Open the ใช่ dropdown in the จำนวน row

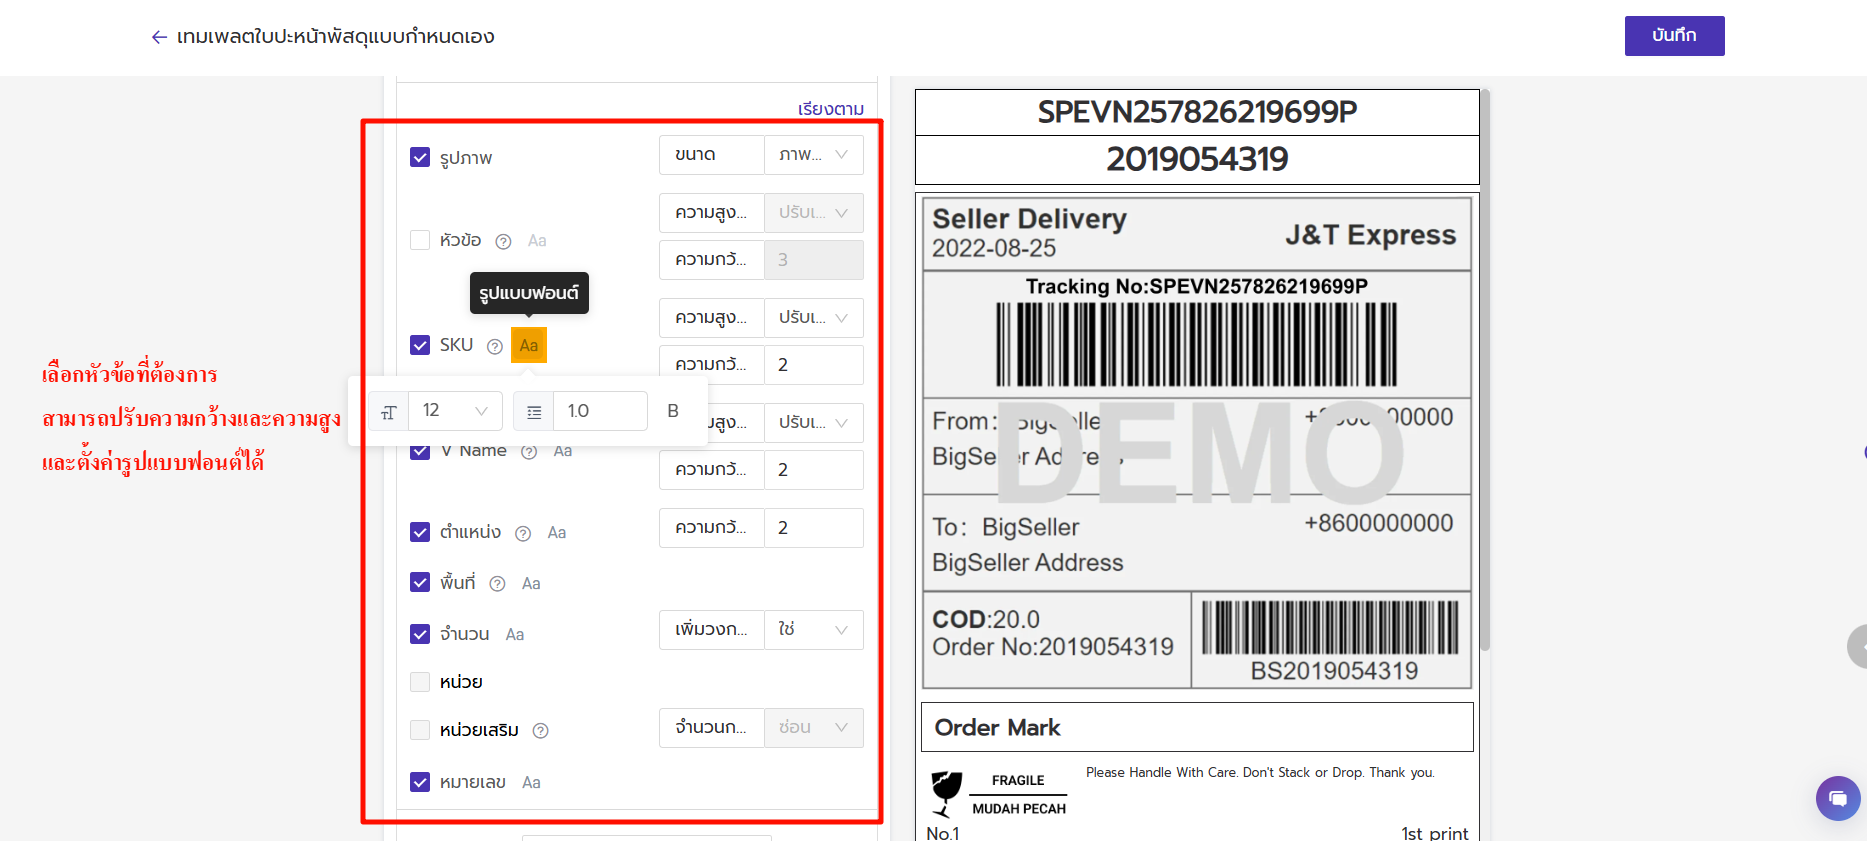click(x=813, y=630)
